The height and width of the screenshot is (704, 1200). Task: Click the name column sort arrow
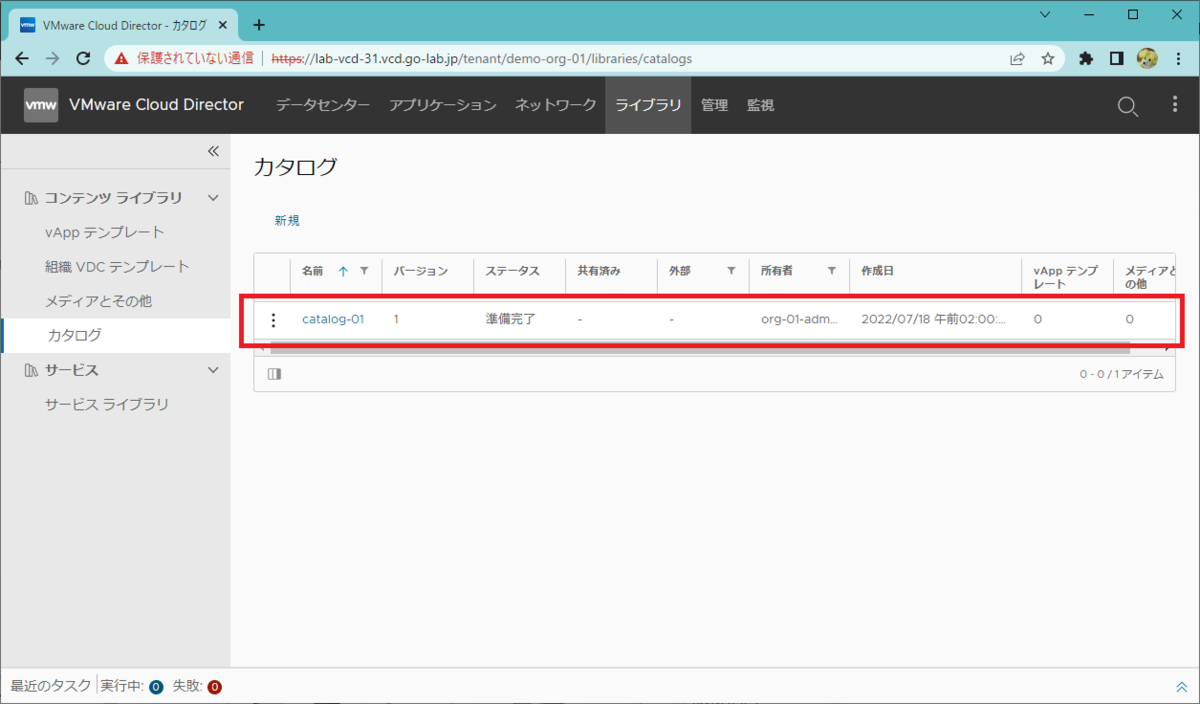click(343, 271)
